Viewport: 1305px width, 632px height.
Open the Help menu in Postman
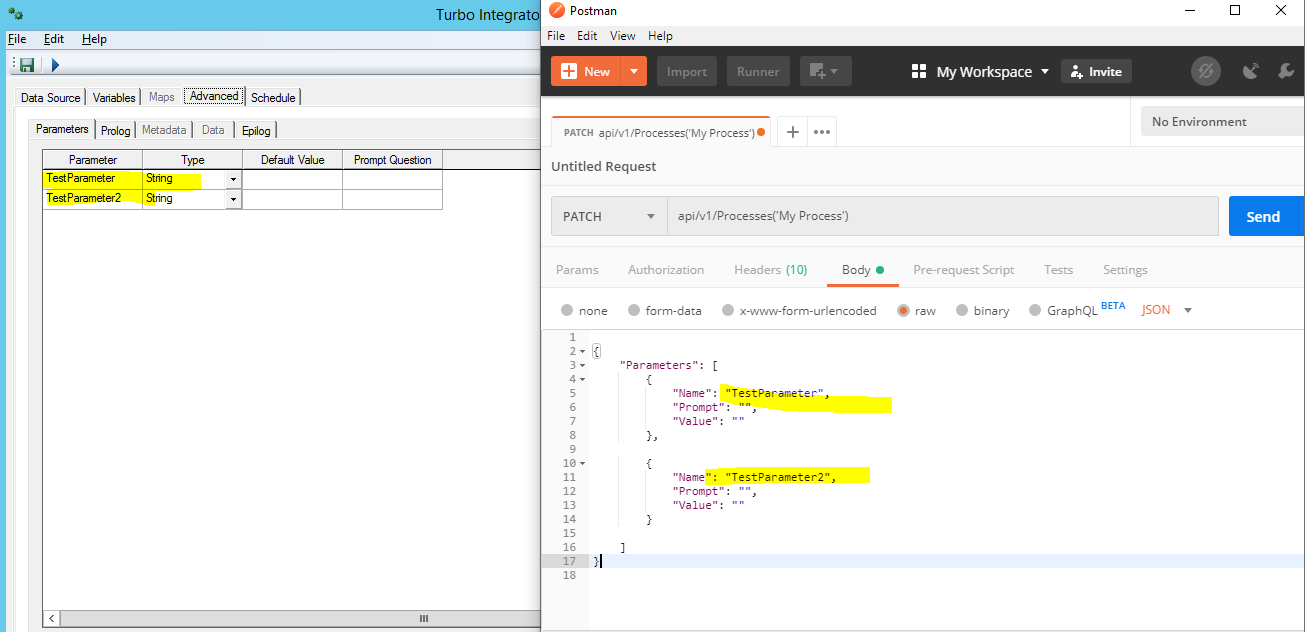(x=660, y=35)
